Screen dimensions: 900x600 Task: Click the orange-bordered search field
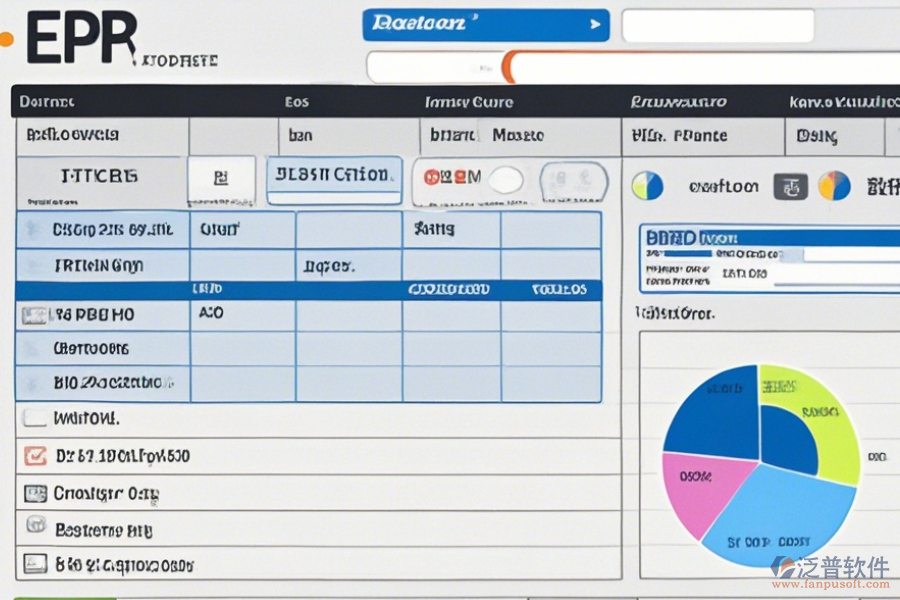coord(701,67)
